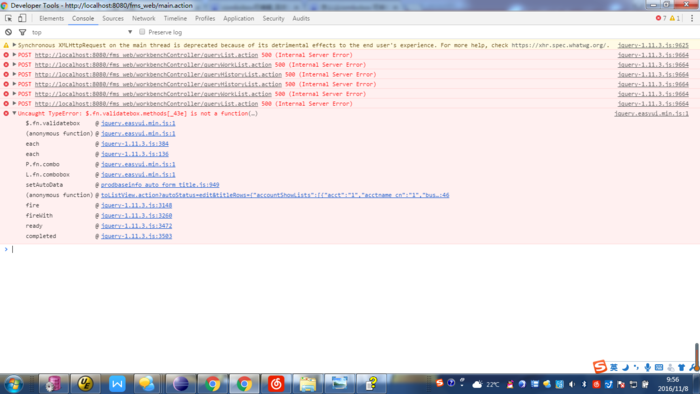Click the Sogou soft keyboard icon

coord(659,367)
